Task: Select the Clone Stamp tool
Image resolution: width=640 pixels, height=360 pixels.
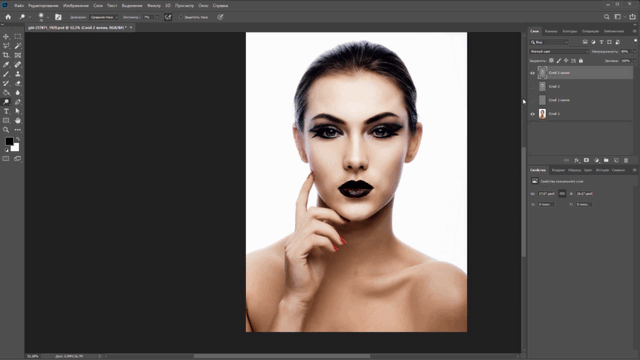Action: [x=18, y=74]
